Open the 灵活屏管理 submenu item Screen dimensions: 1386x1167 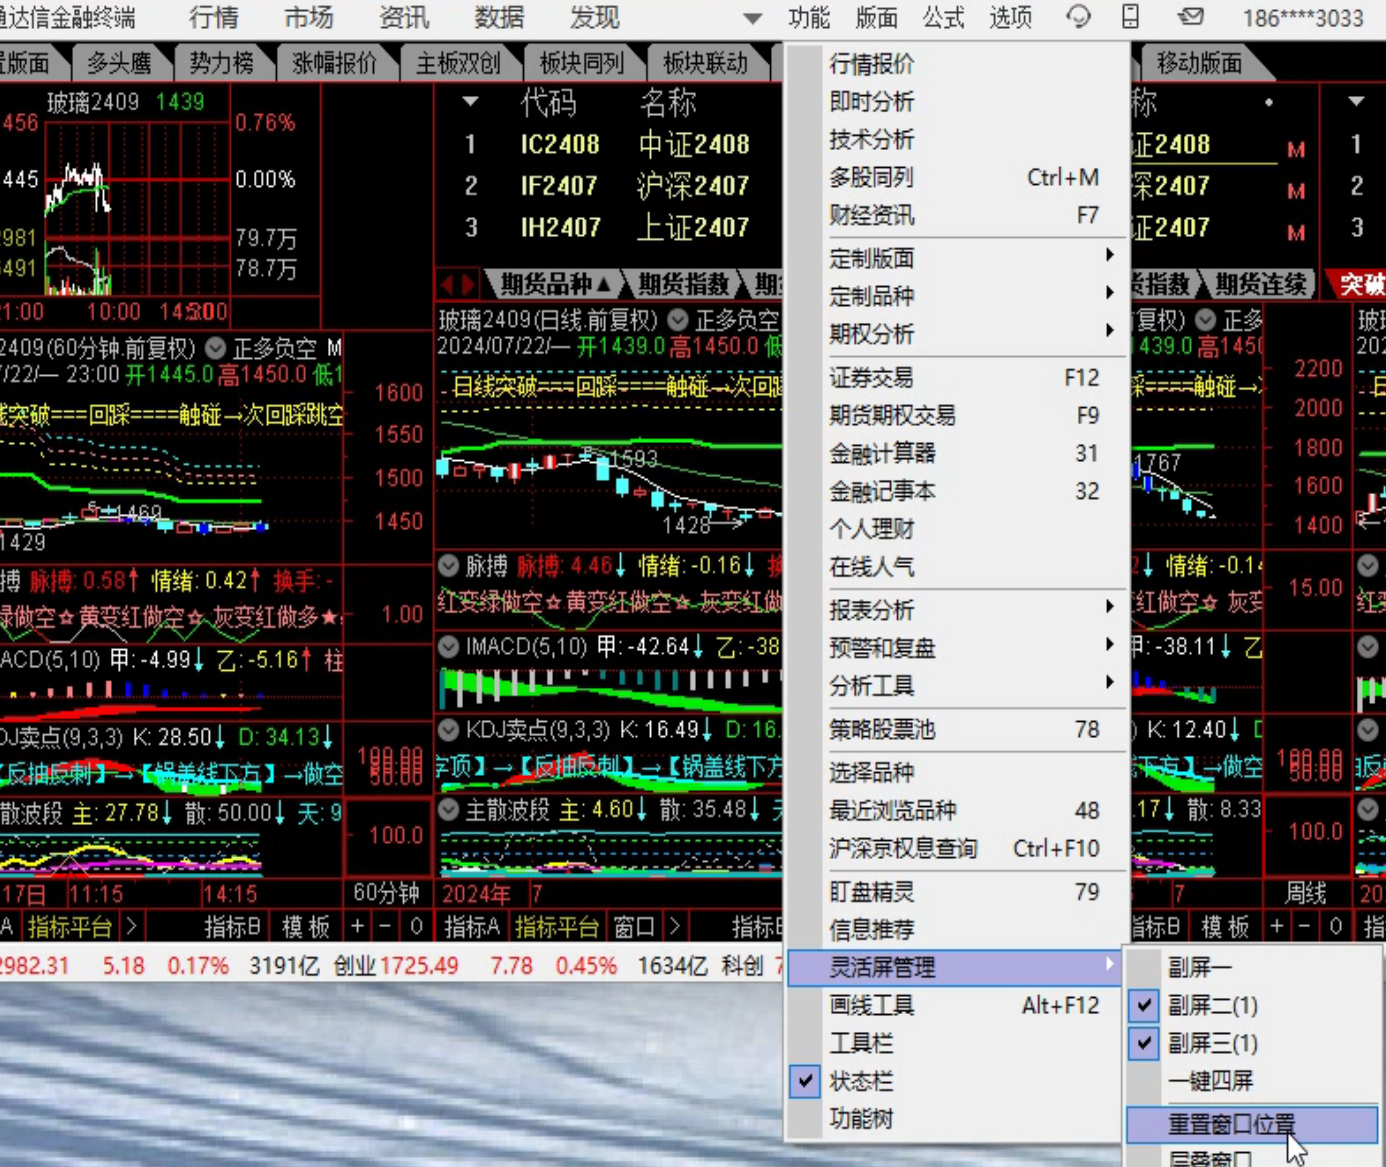[x=955, y=967]
